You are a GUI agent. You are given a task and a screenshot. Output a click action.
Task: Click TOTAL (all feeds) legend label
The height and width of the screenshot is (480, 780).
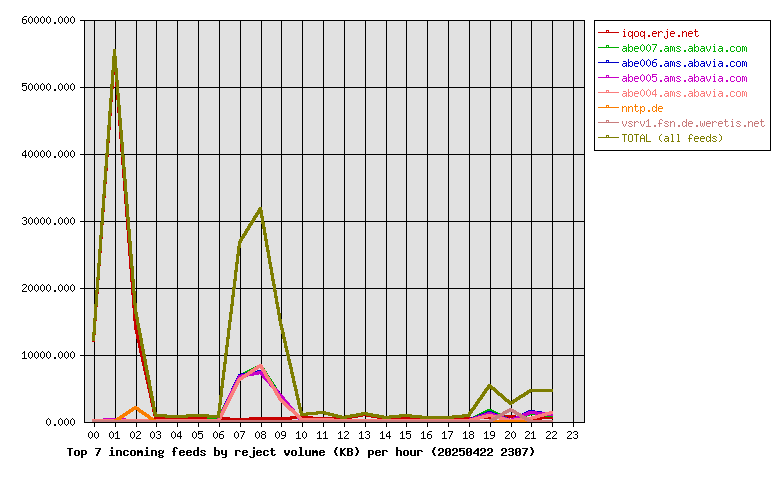coord(672,138)
